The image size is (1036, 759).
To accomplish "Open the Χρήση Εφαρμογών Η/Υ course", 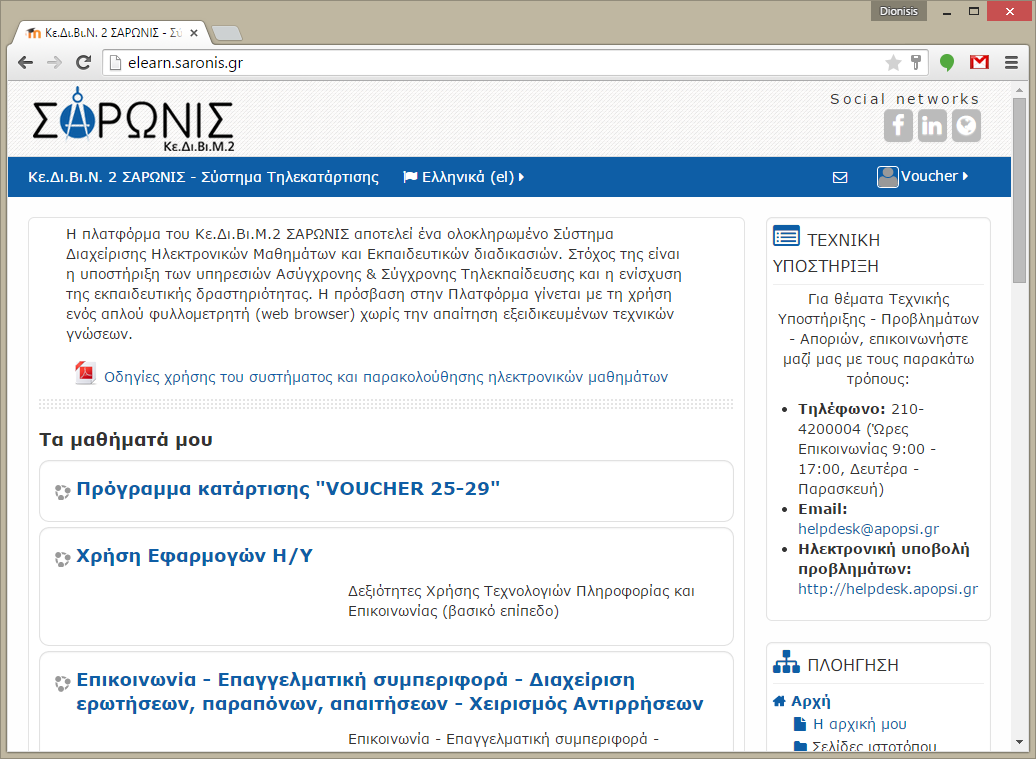I will (x=194, y=556).
